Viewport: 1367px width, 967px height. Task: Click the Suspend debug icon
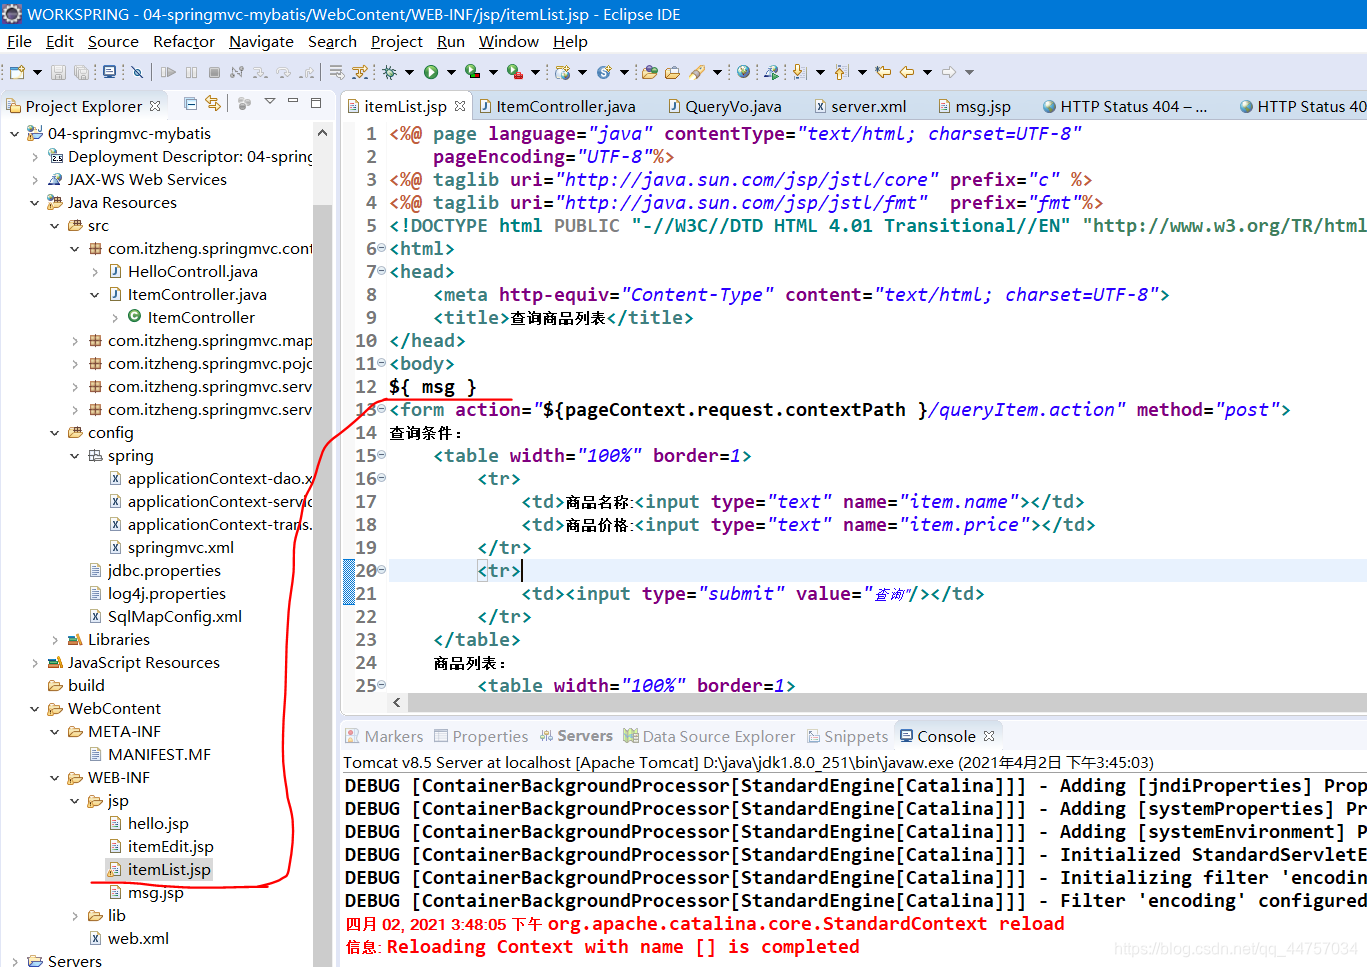191,72
